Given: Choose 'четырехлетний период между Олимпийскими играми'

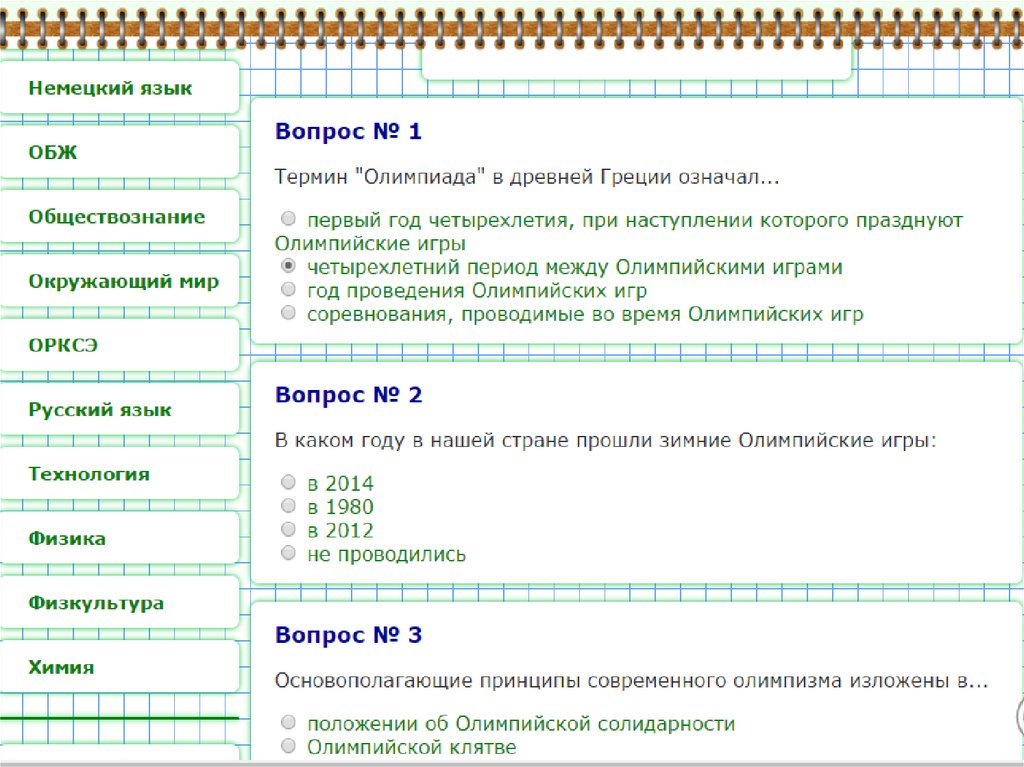Looking at the screenshot, I should pos(289,267).
